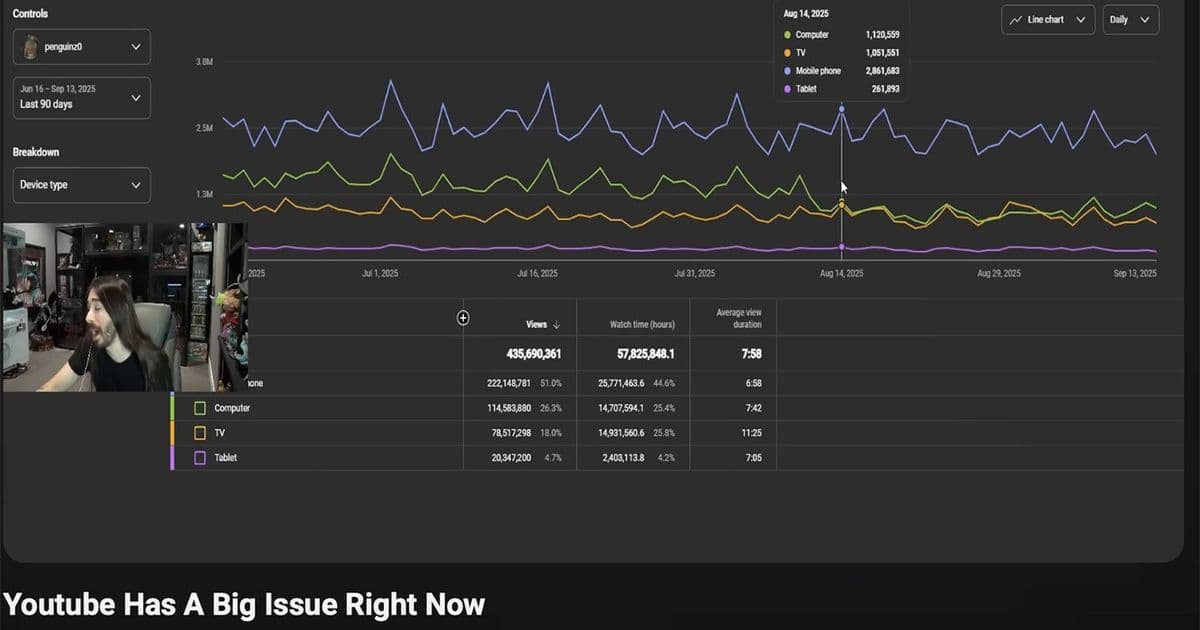1200x630 pixels.
Task: Click the Computer row label in the table
Action: pos(233,407)
